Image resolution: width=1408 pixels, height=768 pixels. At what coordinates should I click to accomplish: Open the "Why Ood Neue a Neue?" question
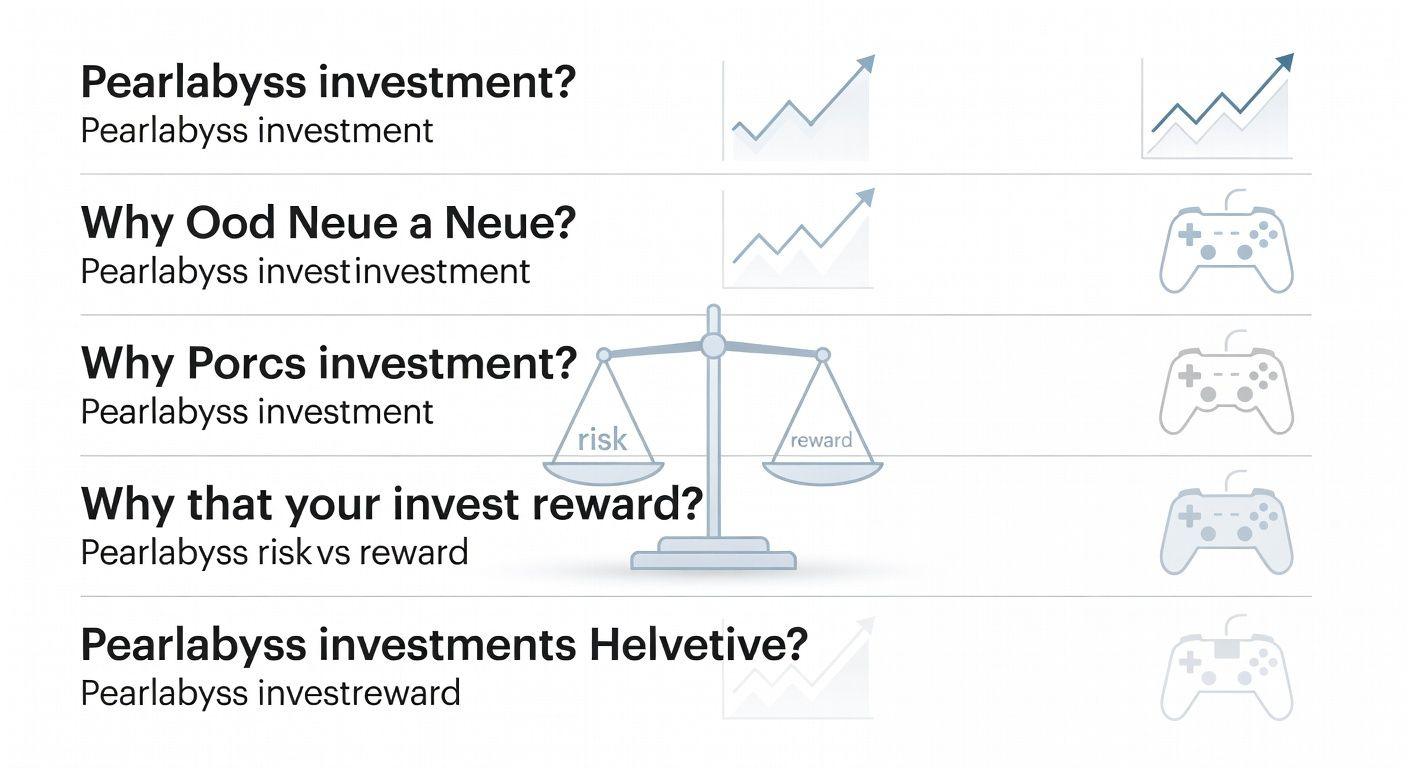click(328, 222)
